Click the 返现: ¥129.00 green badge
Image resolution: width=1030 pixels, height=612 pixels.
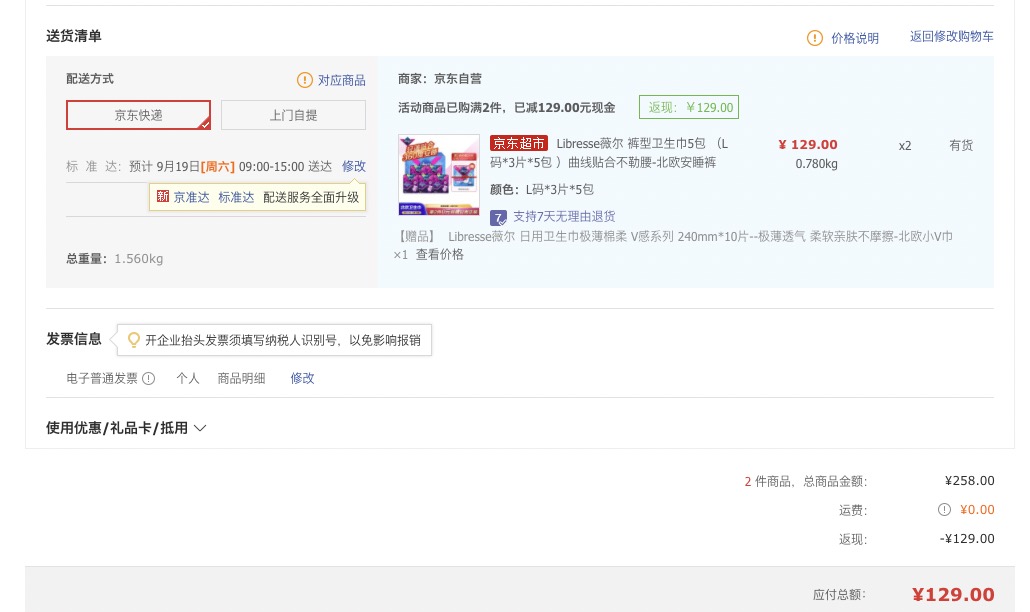[x=688, y=107]
